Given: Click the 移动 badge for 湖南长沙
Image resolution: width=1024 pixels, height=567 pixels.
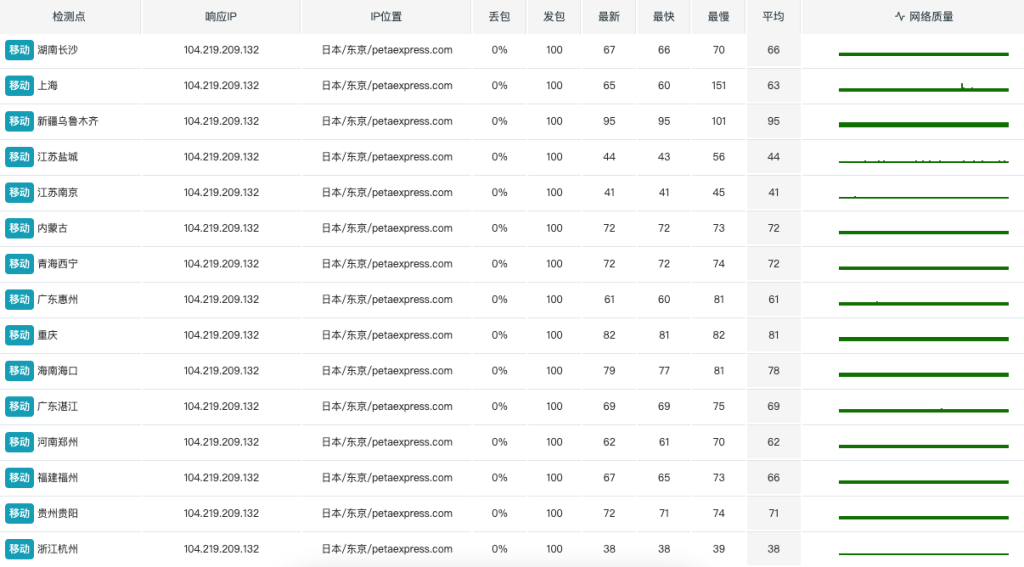Looking at the screenshot, I should [19, 50].
